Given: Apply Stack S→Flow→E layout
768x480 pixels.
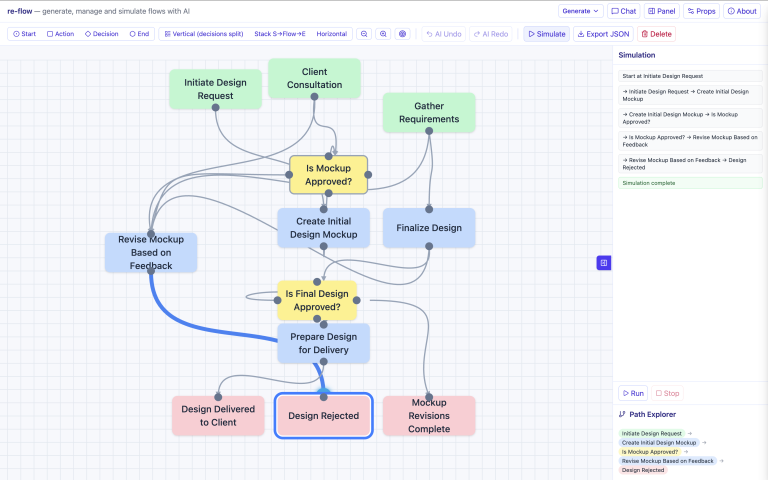Looking at the screenshot, I should (280, 34).
